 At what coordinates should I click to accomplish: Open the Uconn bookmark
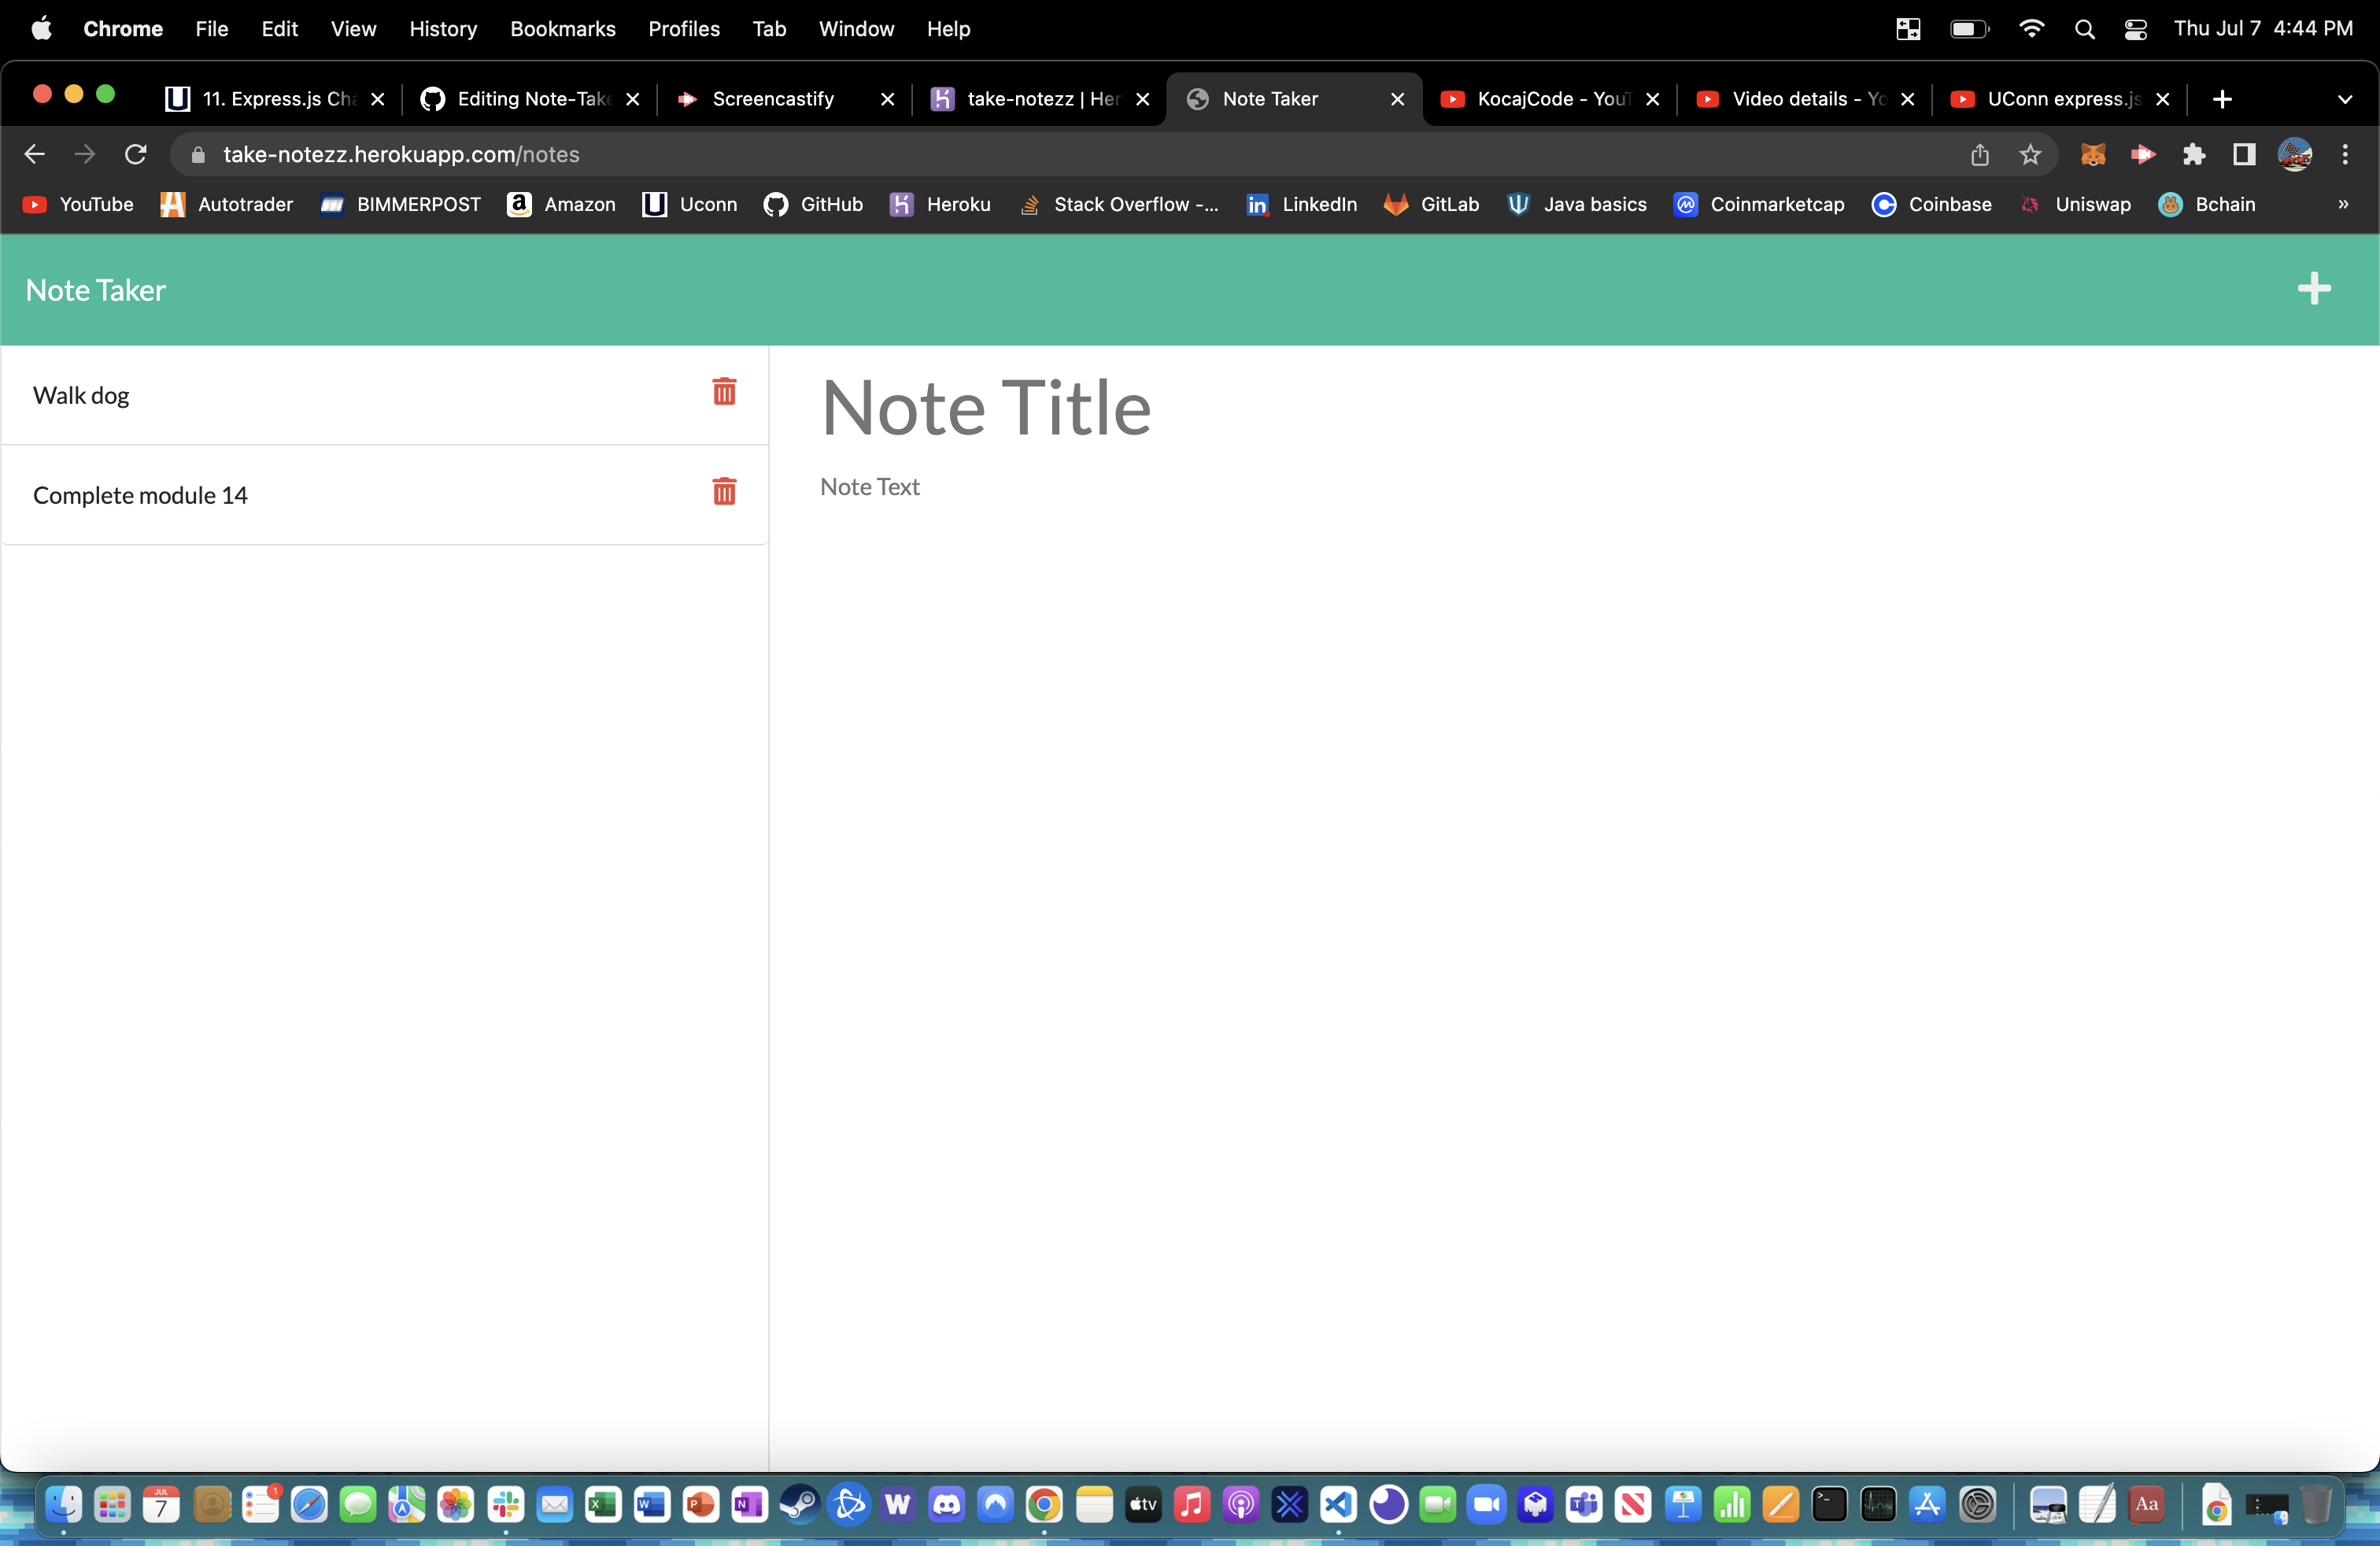click(690, 204)
